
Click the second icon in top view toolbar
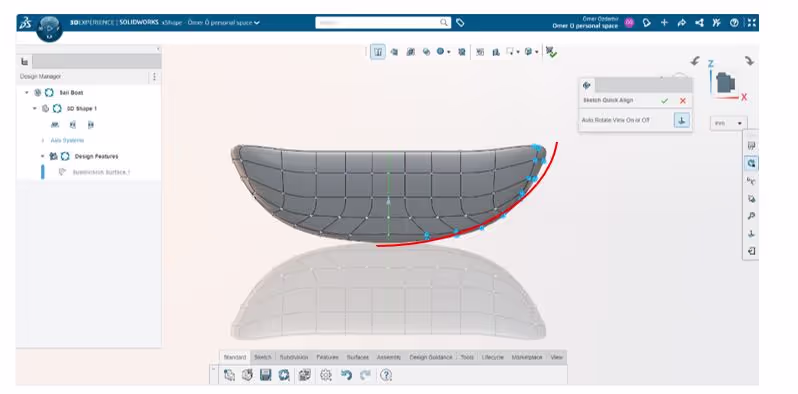click(394, 51)
